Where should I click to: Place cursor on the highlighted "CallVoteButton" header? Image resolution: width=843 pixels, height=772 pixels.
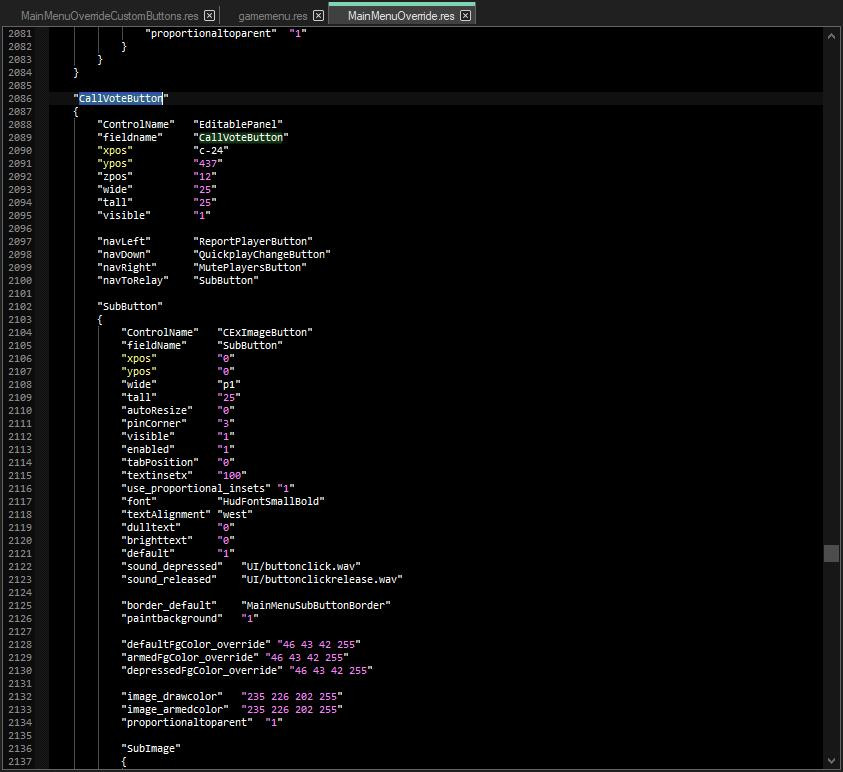(x=121, y=98)
